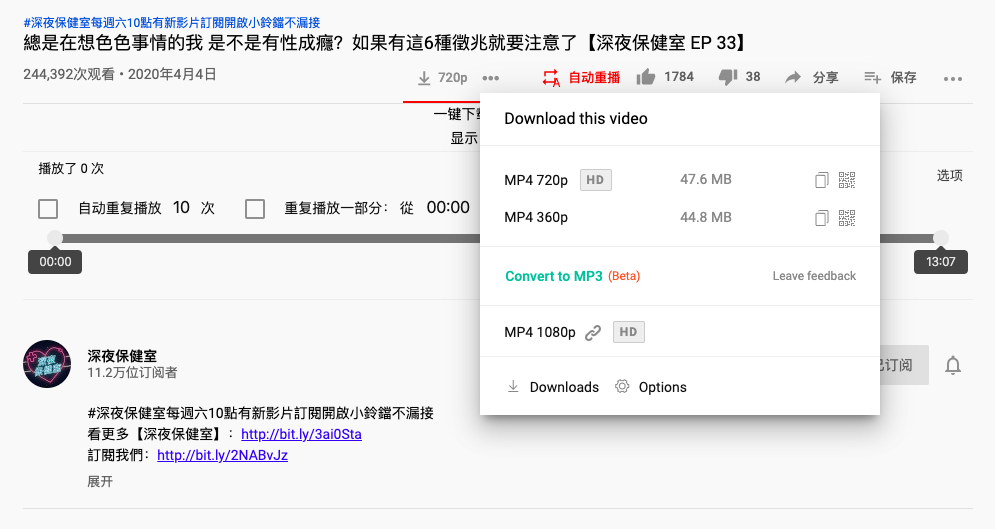Open the bit.ly/3ai0Sta link
Screen dimensions: 995x529
coord(301,434)
